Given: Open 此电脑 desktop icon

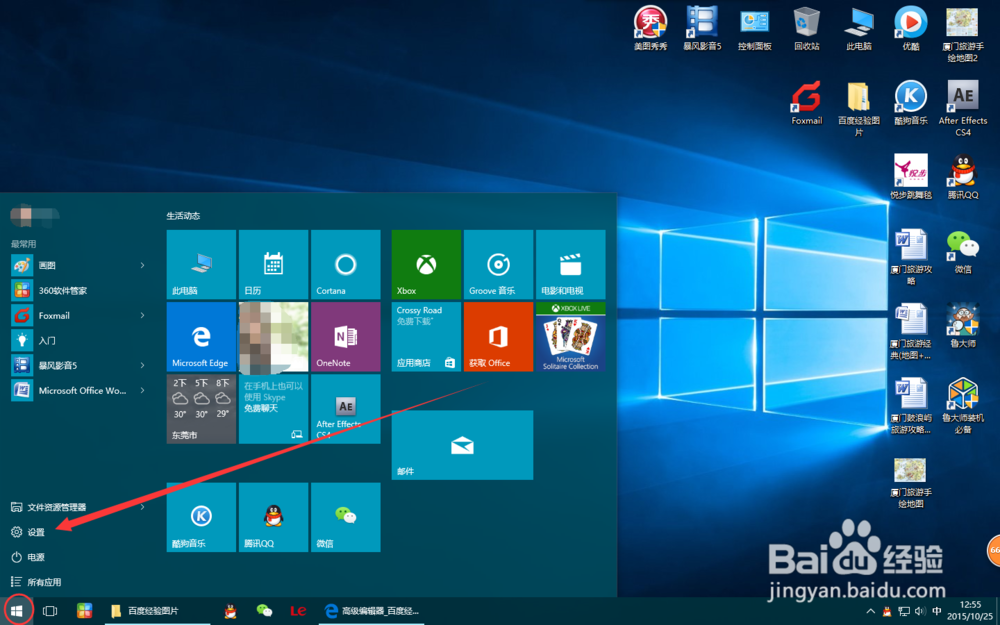Looking at the screenshot, I should [x=859, y=28].
